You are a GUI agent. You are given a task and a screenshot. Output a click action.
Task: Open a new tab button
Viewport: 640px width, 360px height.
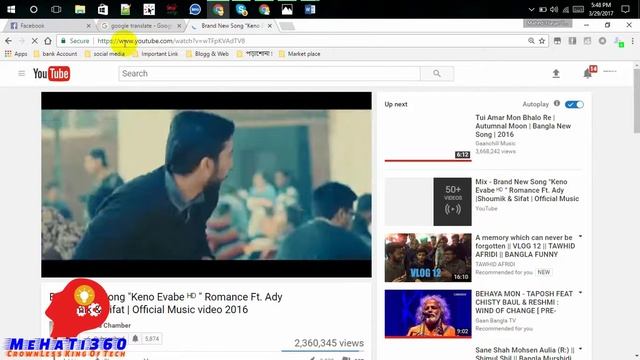point(287,26)
